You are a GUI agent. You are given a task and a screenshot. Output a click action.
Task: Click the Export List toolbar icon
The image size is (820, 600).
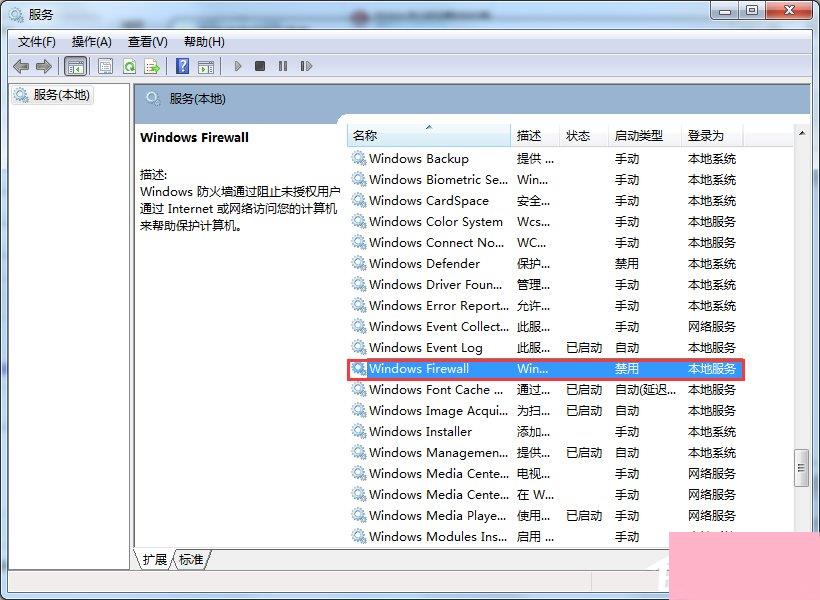[x=152, y=66]
